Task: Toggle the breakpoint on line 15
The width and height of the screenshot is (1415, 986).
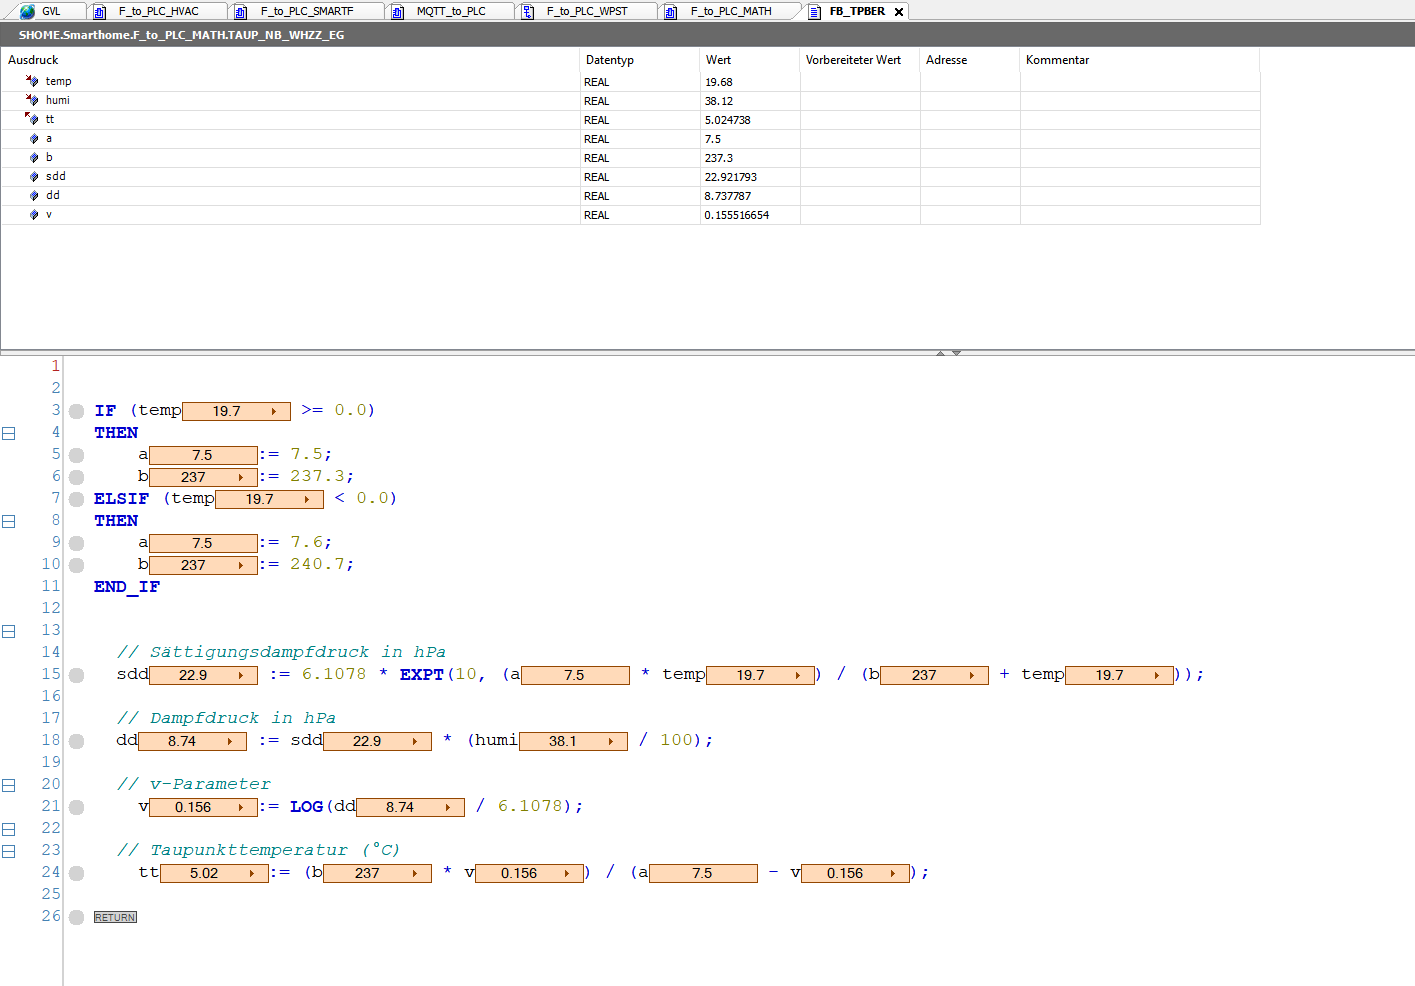Action: (77, 675)
